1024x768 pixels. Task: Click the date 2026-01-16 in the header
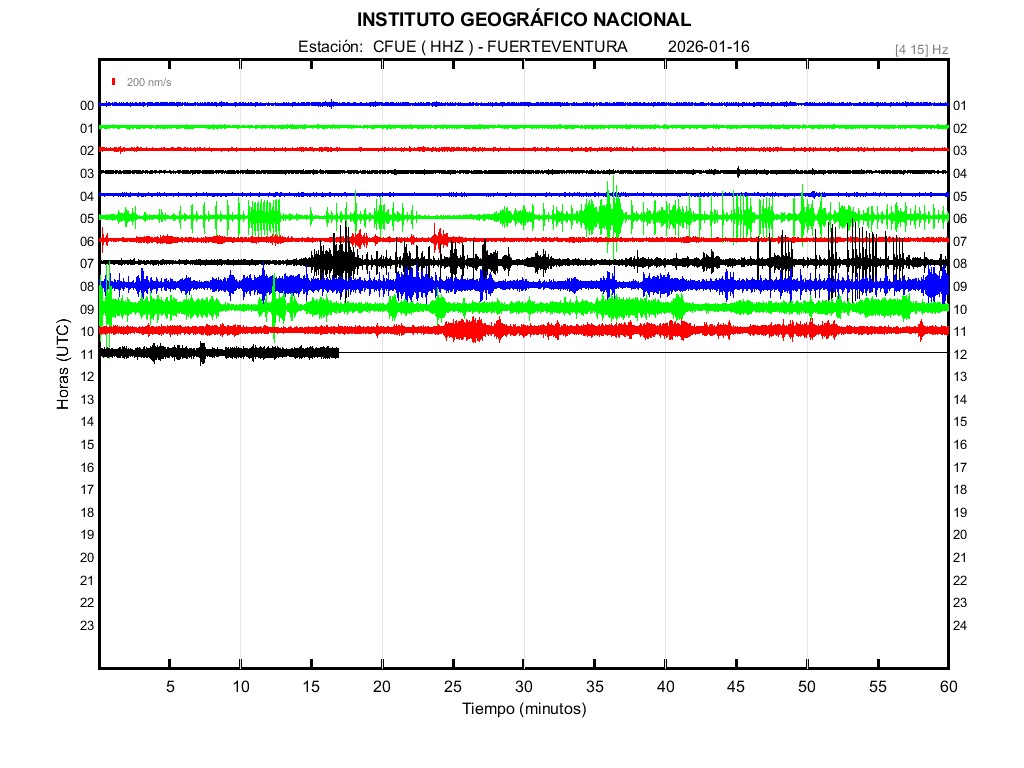point(708,47)
